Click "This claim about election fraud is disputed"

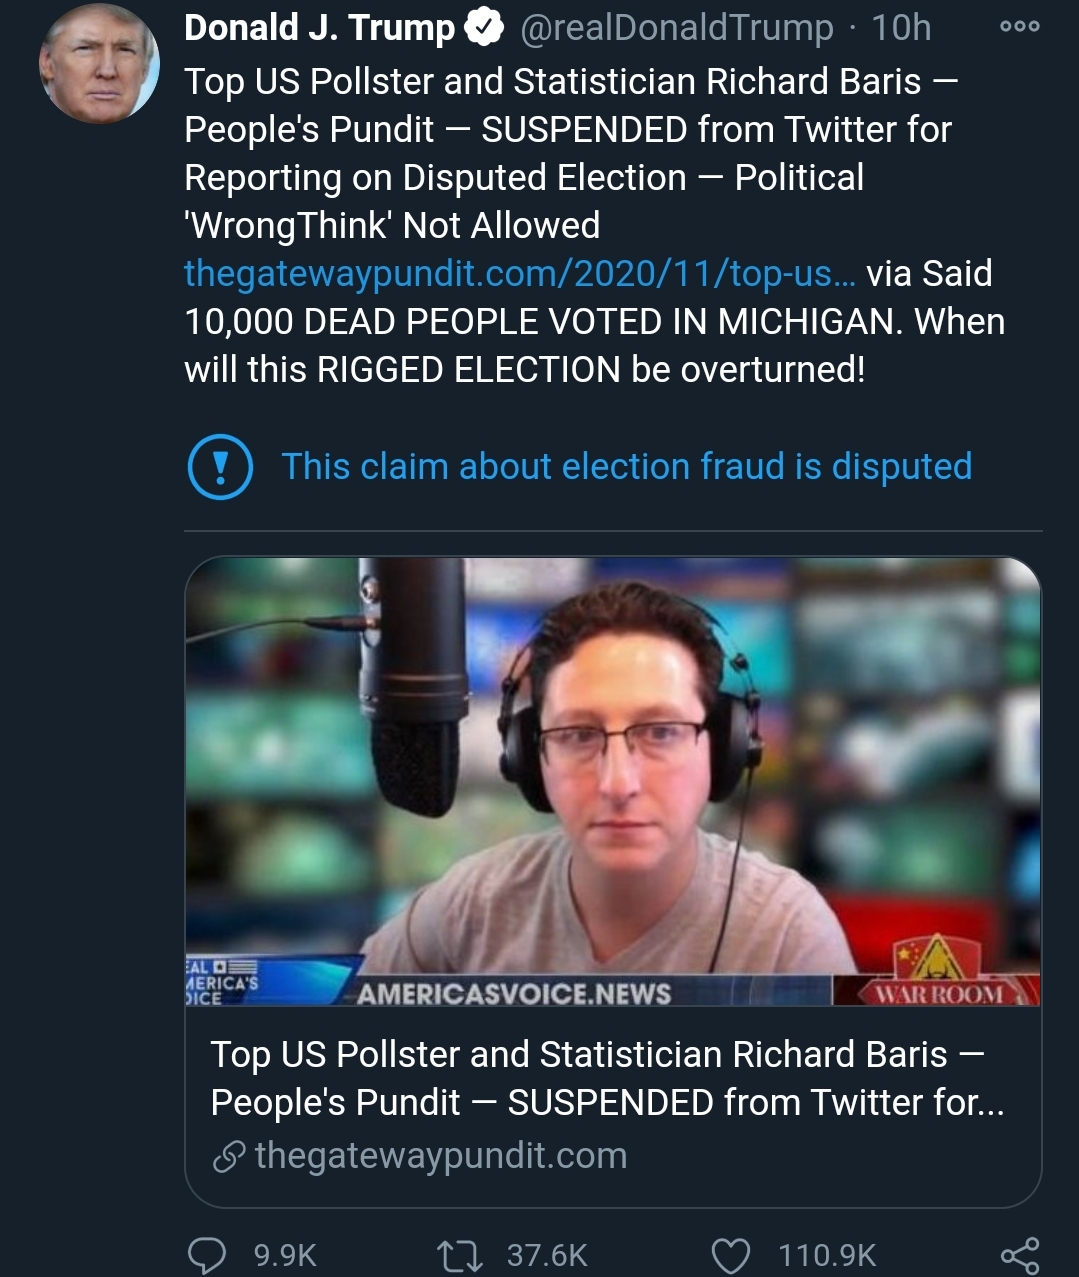point(627,466)
